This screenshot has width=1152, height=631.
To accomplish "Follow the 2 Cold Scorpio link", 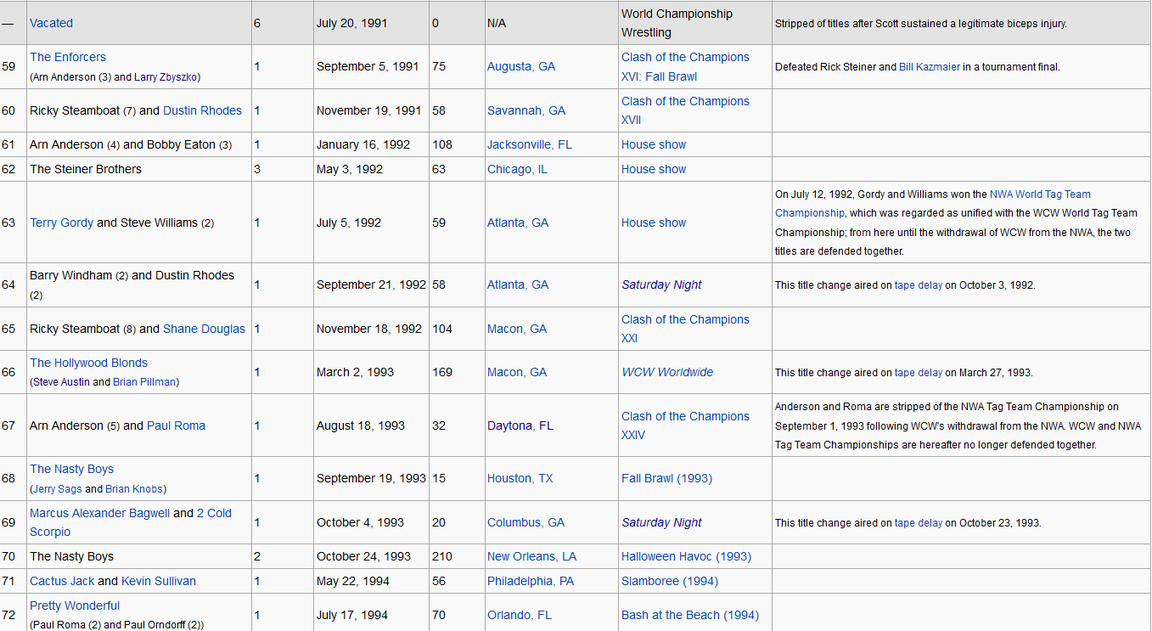I will pyautogui.click(x=130, y=522).
